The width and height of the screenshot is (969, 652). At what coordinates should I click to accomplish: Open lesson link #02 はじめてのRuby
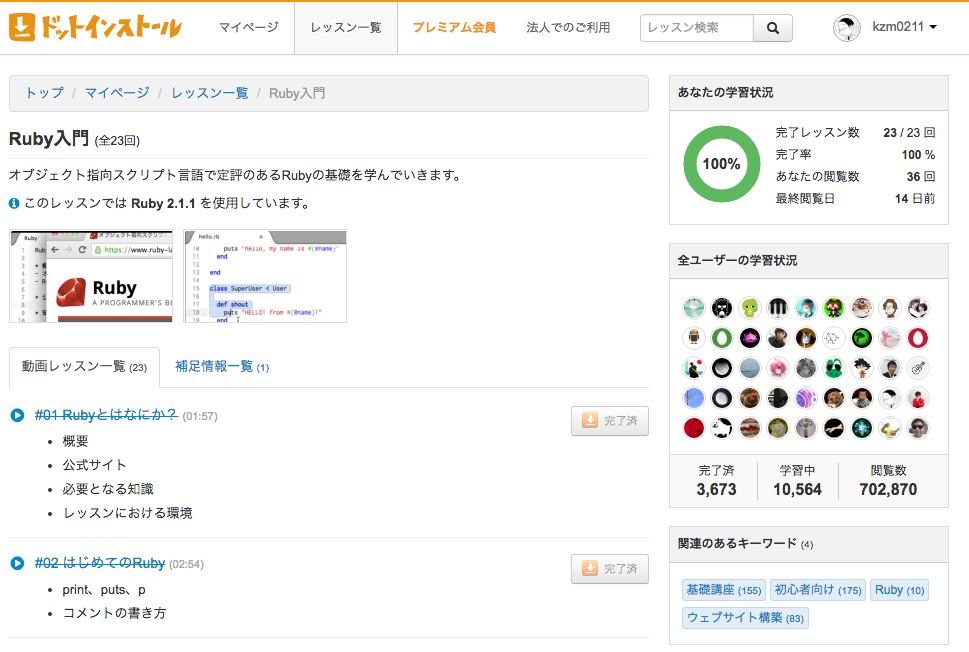pos(99,563)
